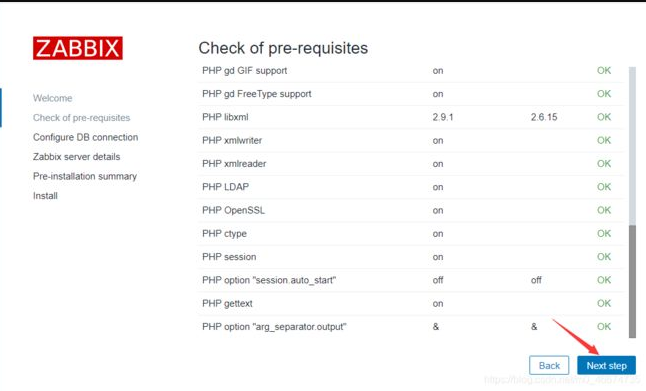The width and height of the screenshot is (646, 391).
Task: Open Pre-installation summary step
Action: tap(85, 176)
